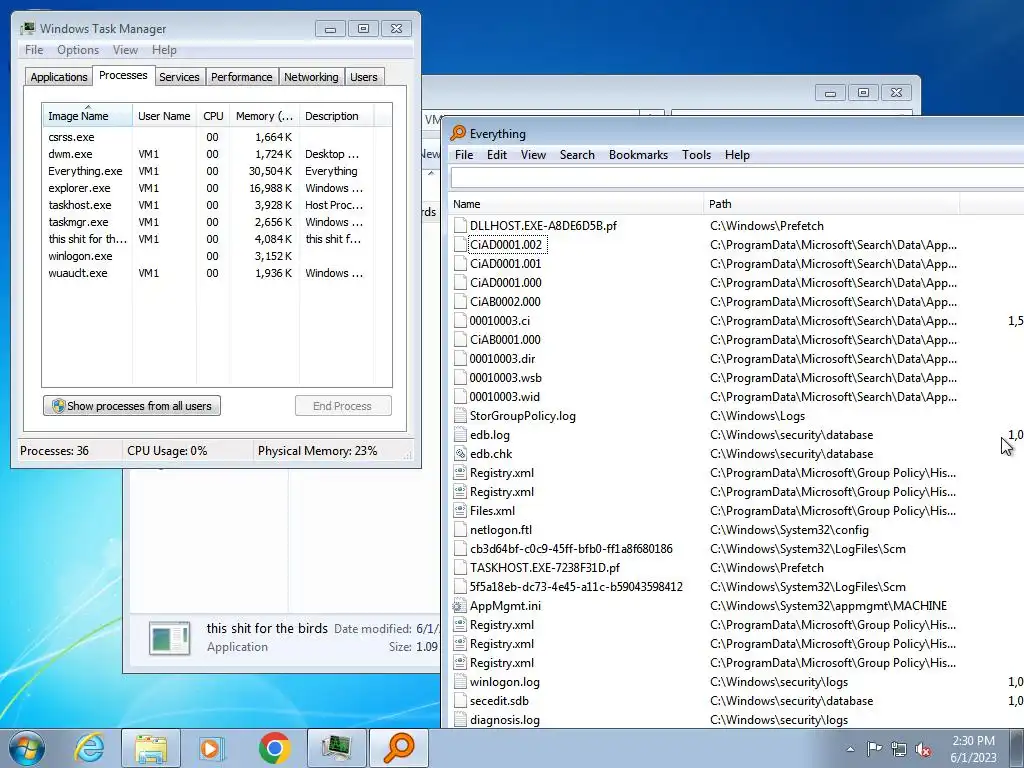
Task: Open Everything's Help menu
Action: coord(737,155)
